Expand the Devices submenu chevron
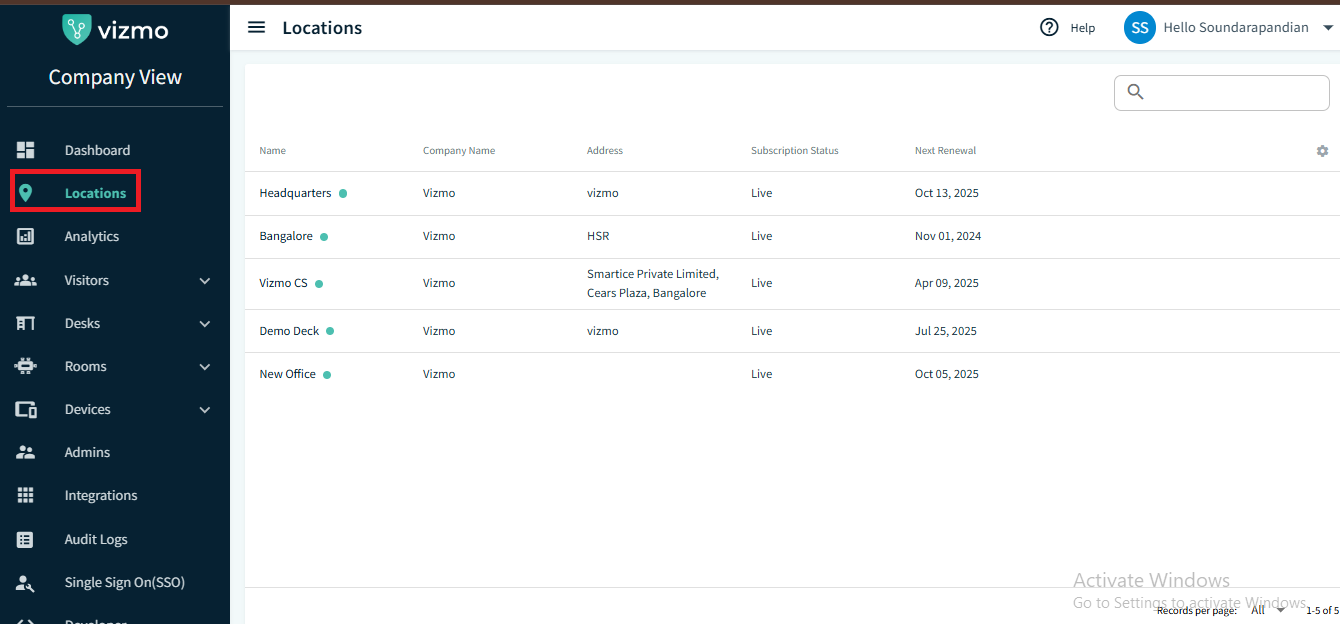1340x624 pixels. coord(205,410)
